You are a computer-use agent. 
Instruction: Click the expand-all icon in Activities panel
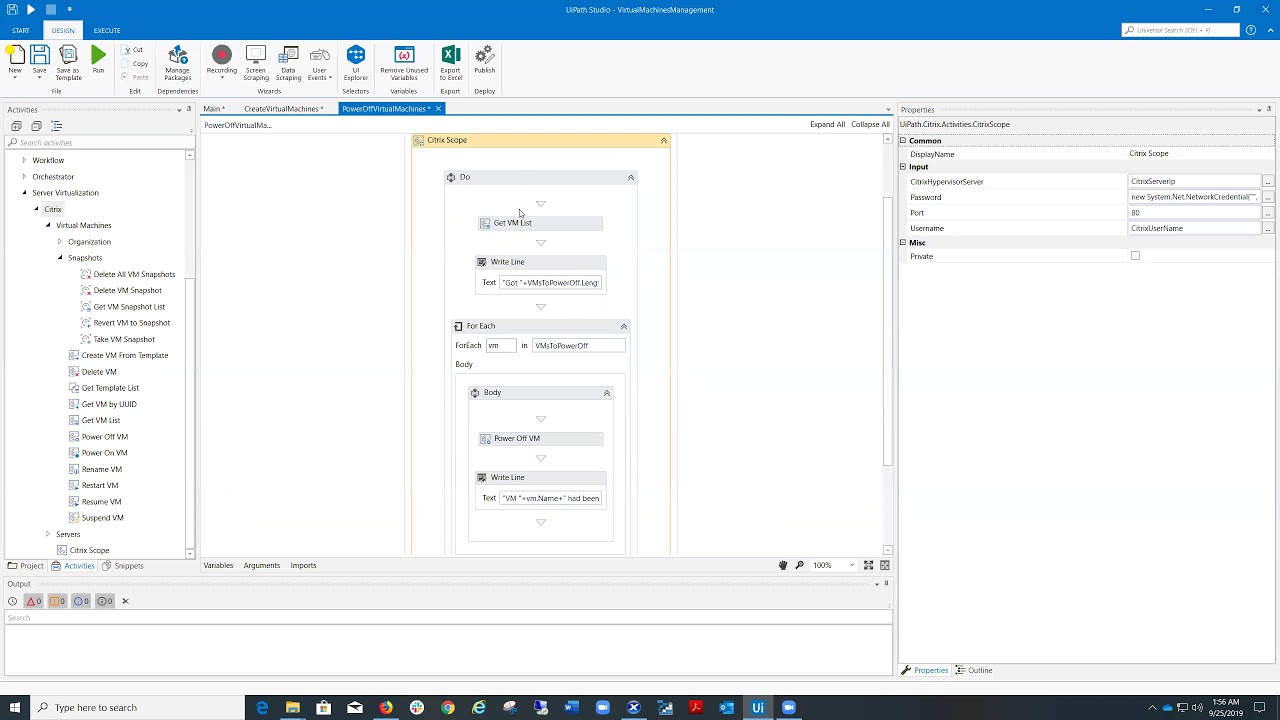(x=16, y=126)
